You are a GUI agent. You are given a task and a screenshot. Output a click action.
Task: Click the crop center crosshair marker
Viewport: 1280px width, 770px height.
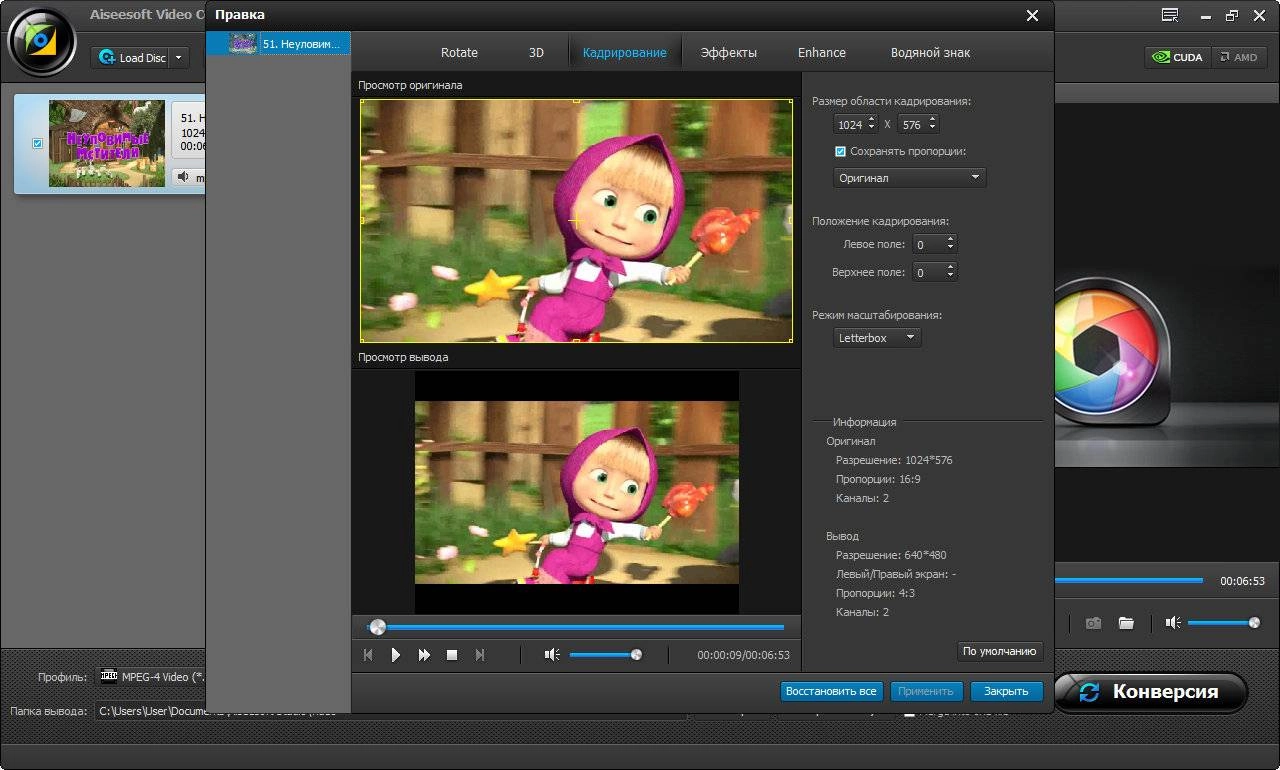pos(576,220)
